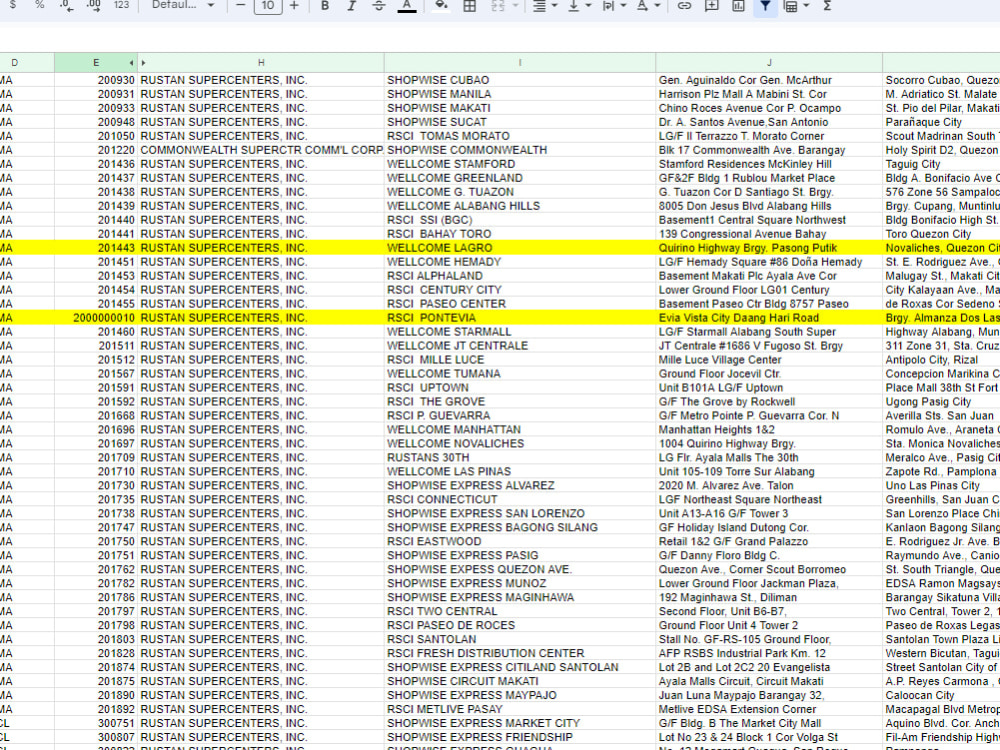Click cell SHOPWISE EXPRESS MAGINHAWA

(520, 597)
